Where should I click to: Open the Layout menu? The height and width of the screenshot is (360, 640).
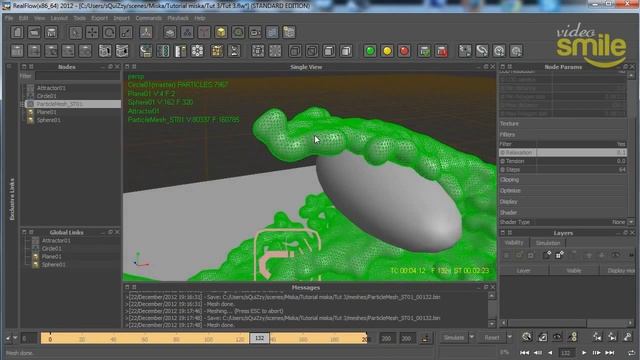point(59,18)
